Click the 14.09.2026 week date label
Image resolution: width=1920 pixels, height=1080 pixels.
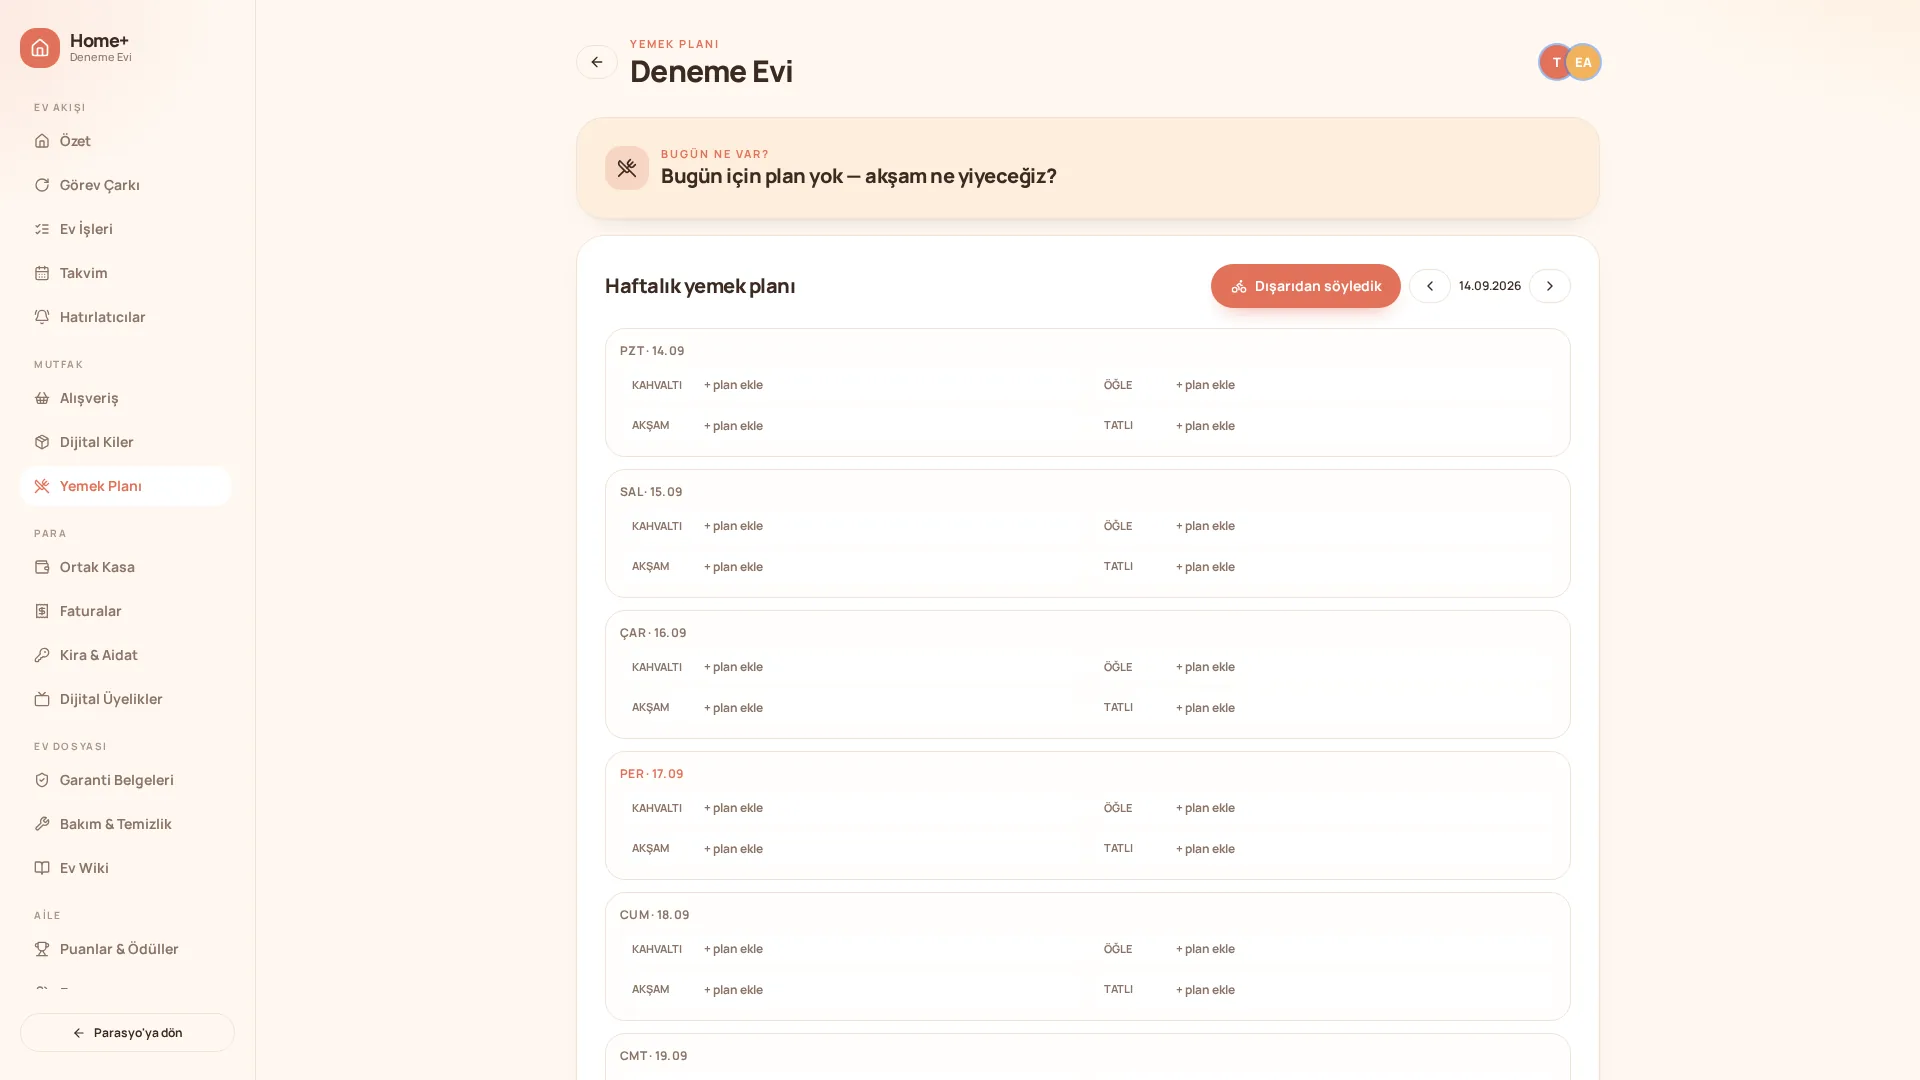[x=1490, y=286]
